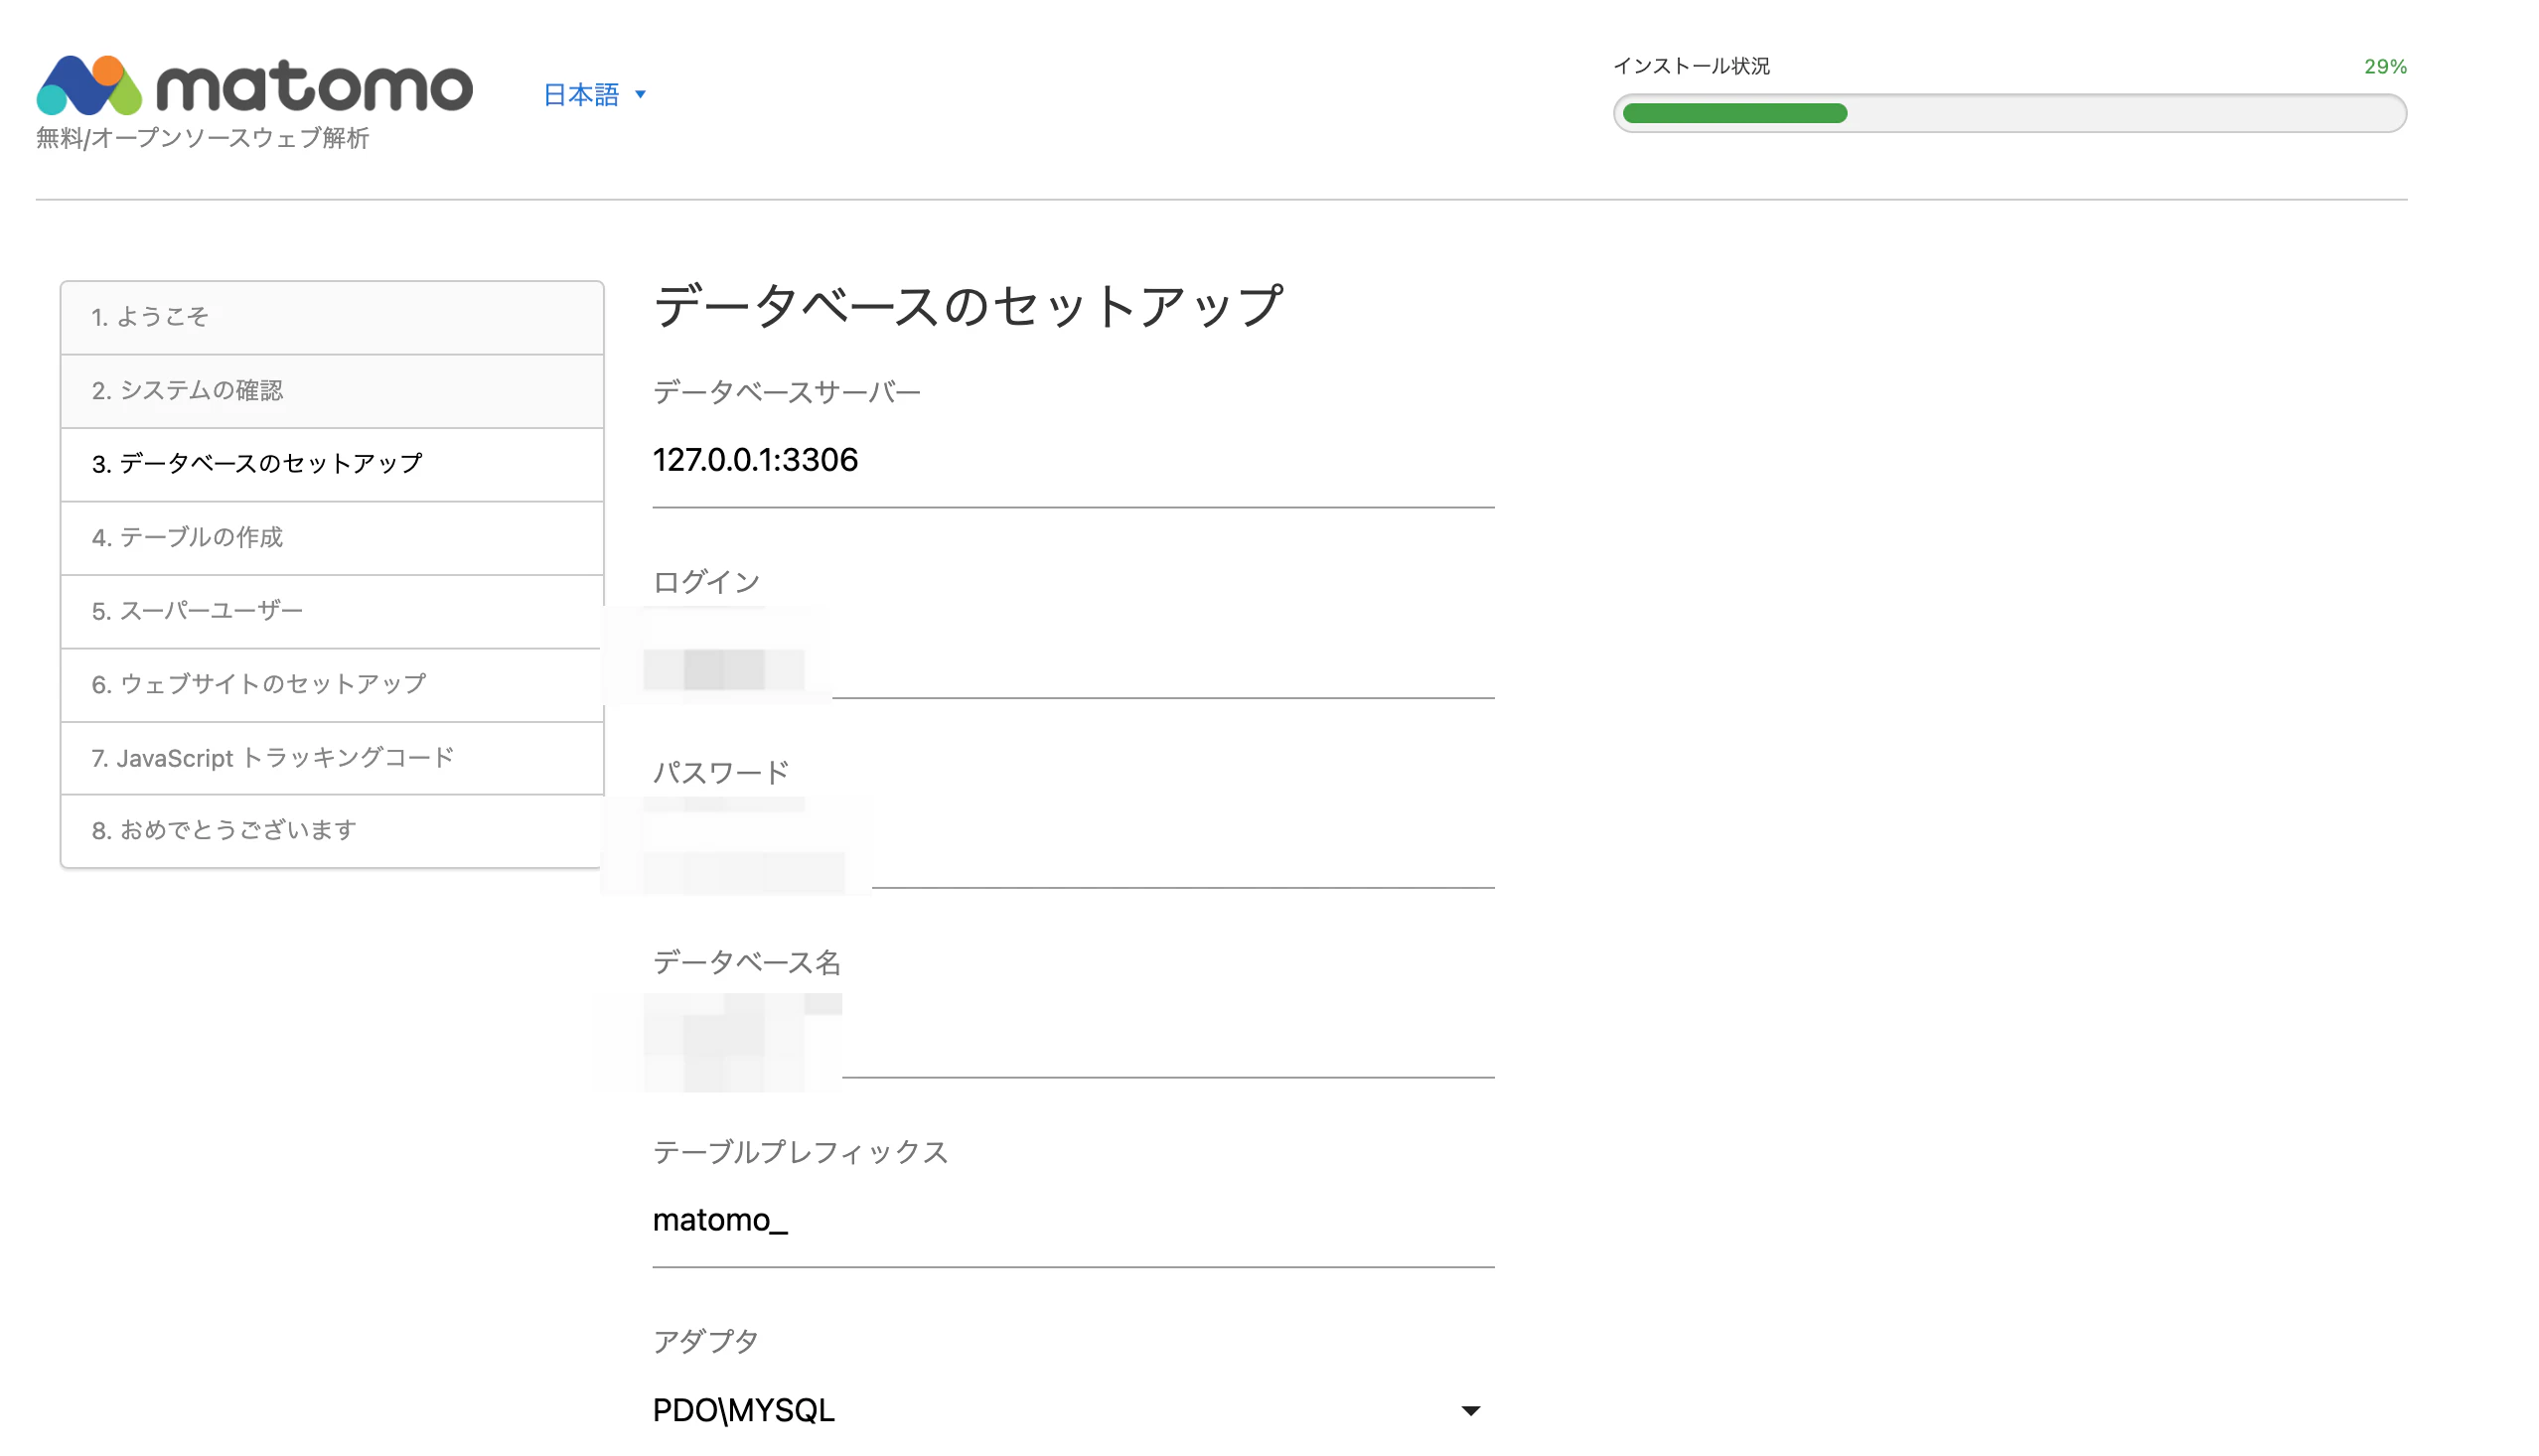Focus the データベース名 input field
This screenshot has height=1456, width=2539.
pyautogui.click(x=1073, y=1031)
